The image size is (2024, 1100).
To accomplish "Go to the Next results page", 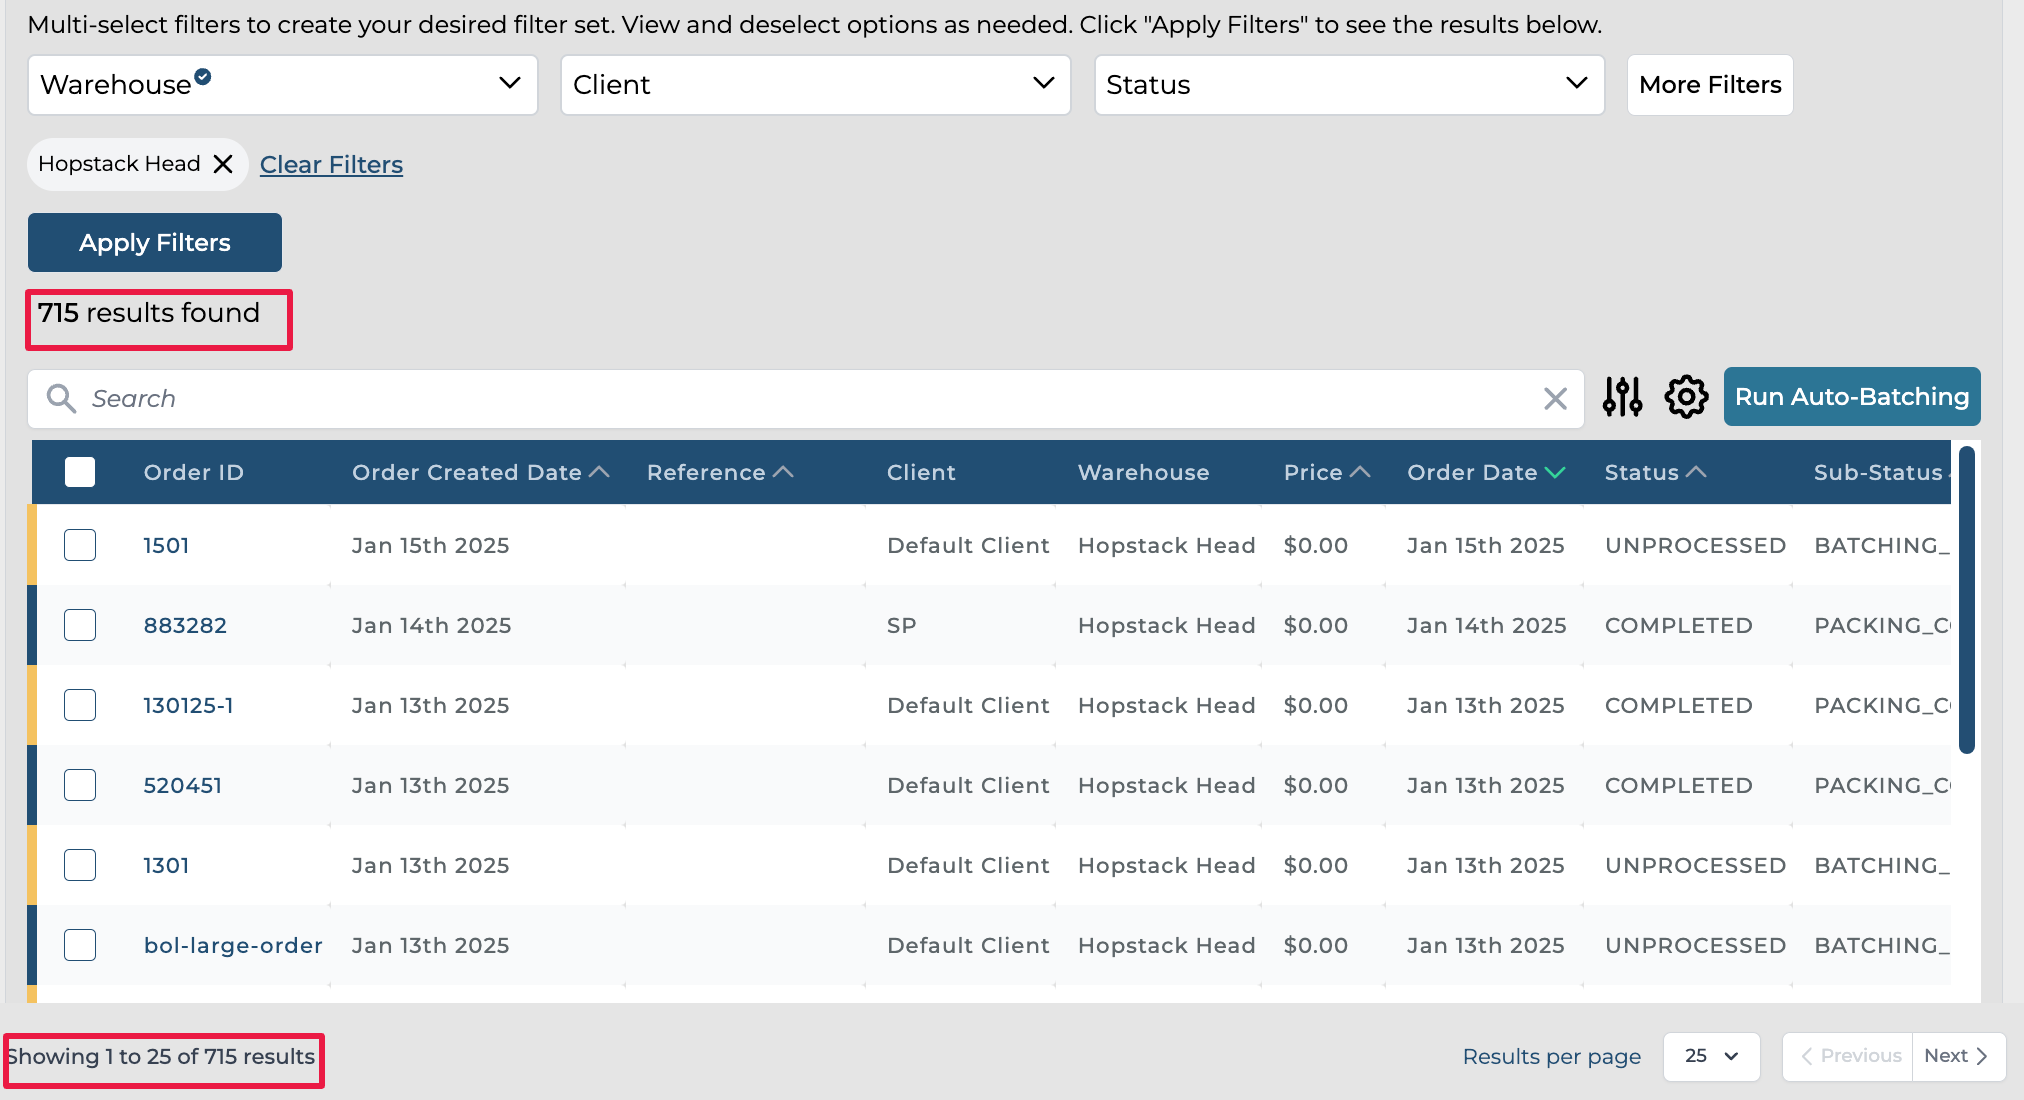I will (x=1956, y=1056).
